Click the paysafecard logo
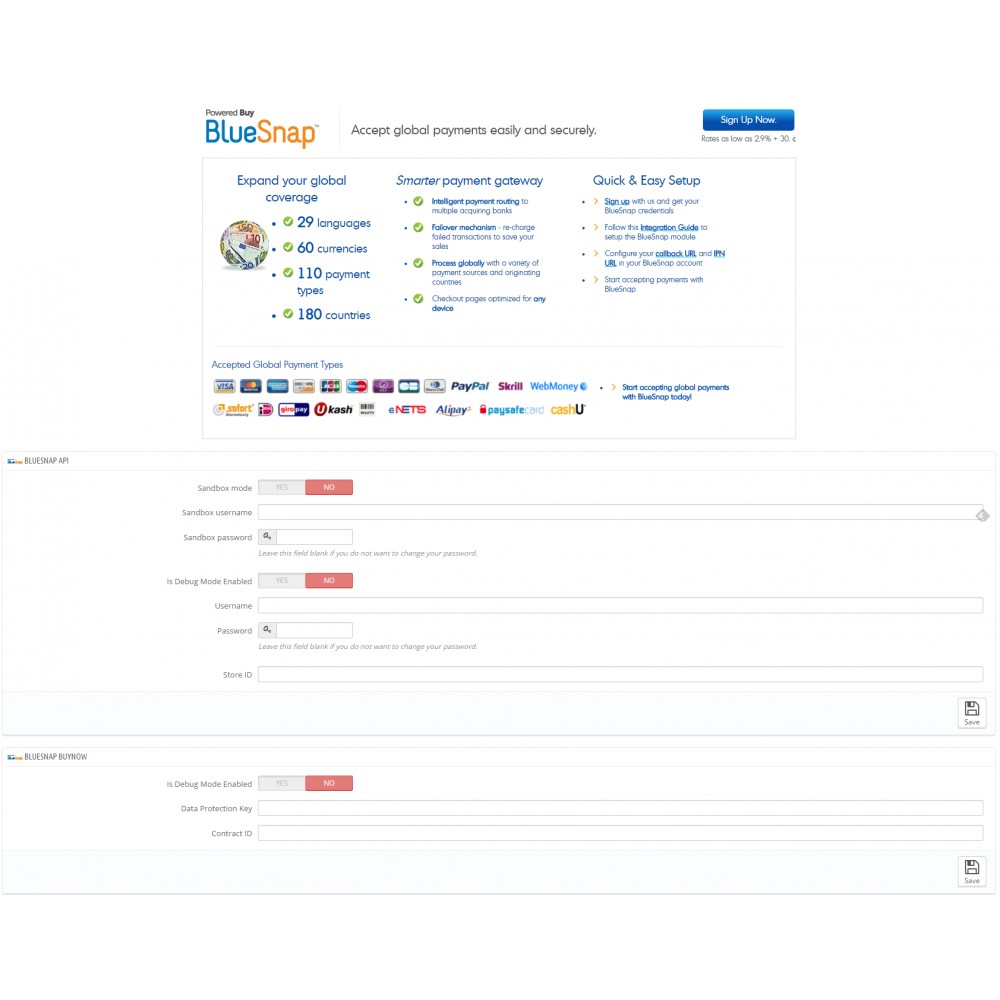Viewport: 1000px width, 1000px height. click(511, 409)
